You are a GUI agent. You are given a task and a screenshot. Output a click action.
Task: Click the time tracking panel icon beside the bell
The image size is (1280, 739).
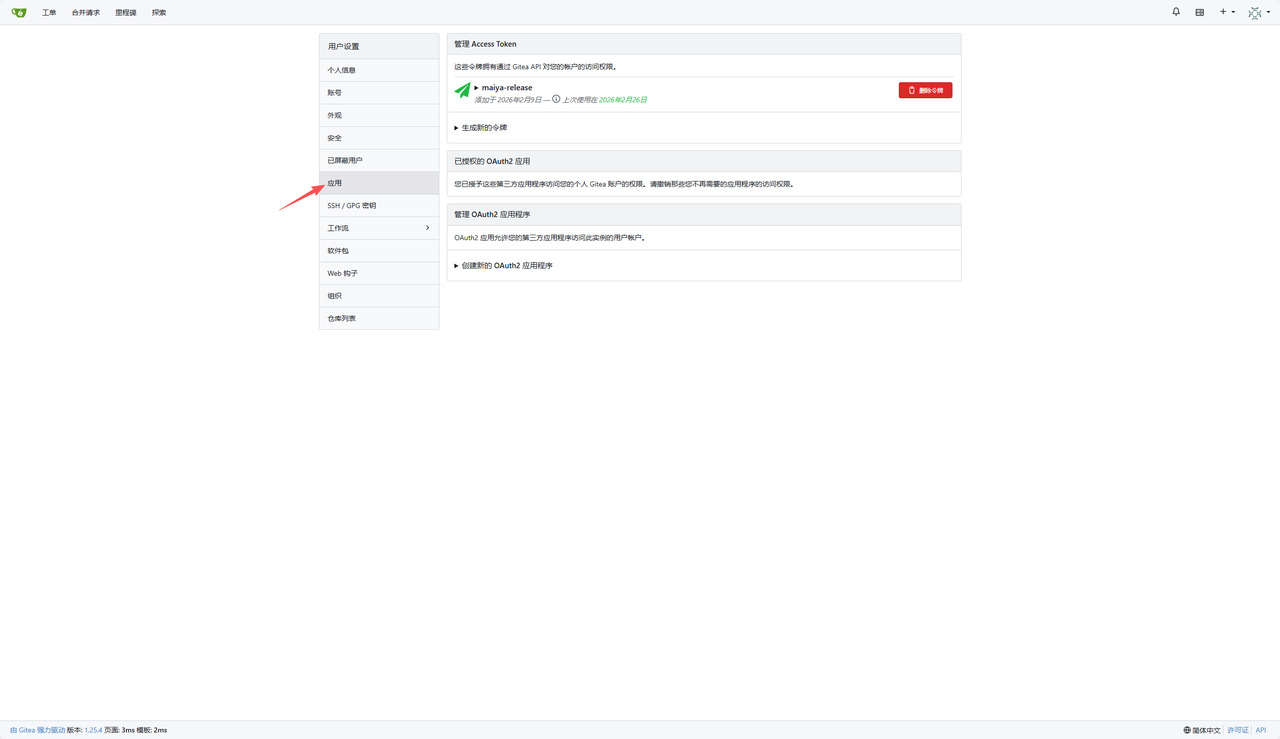(x=1200, y=12)
